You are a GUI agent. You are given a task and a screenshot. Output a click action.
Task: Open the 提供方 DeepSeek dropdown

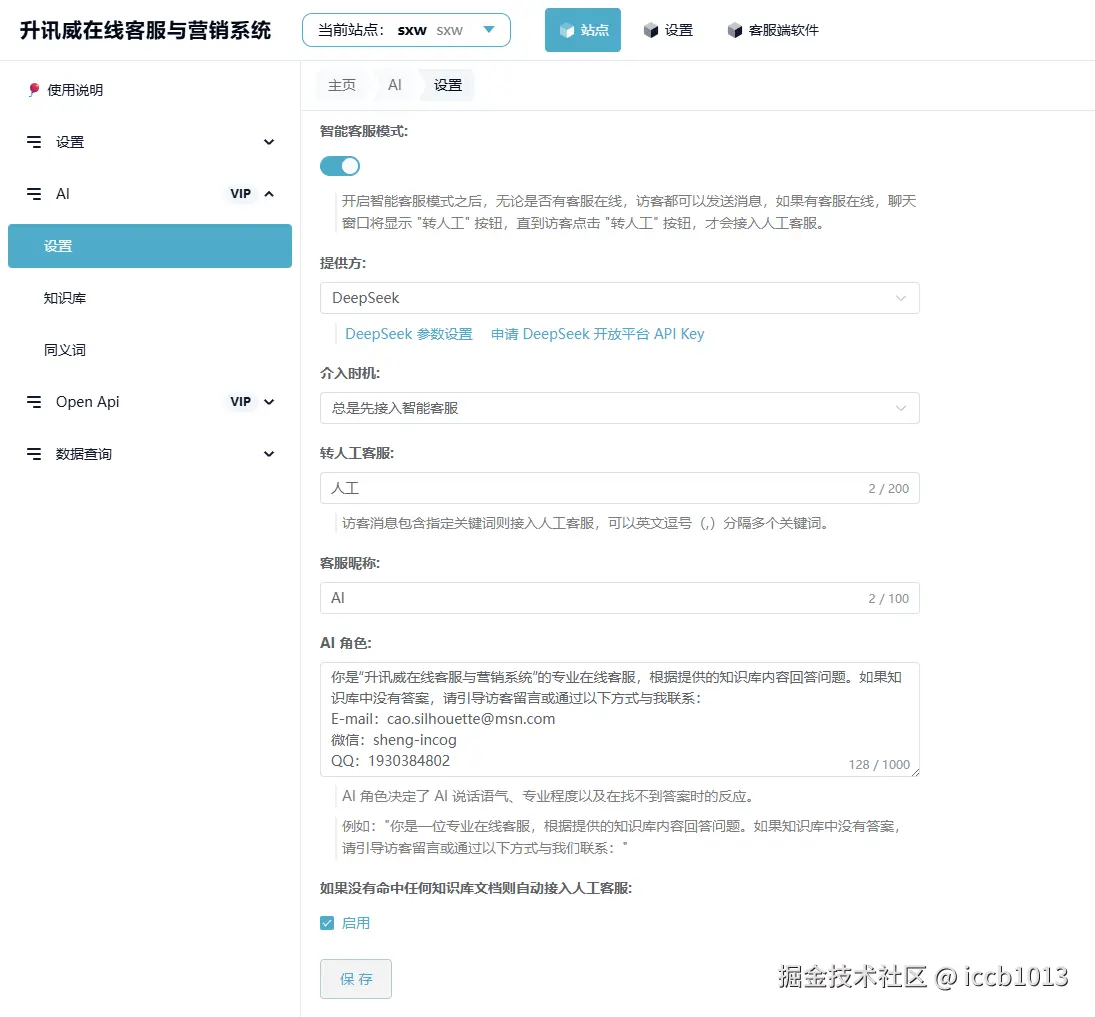(619, 298)
